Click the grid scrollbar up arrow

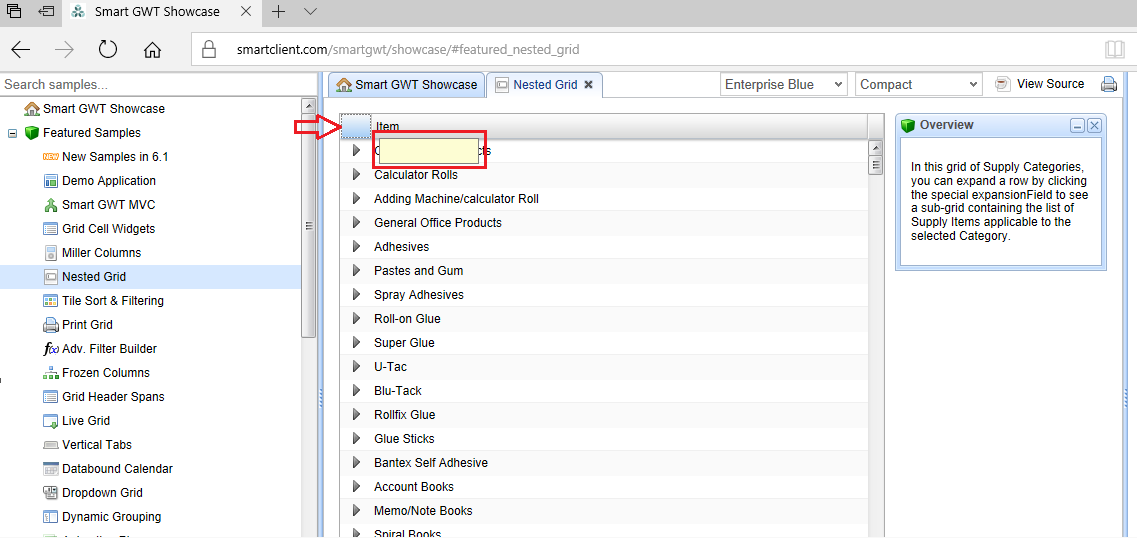(x=876, y=148)
